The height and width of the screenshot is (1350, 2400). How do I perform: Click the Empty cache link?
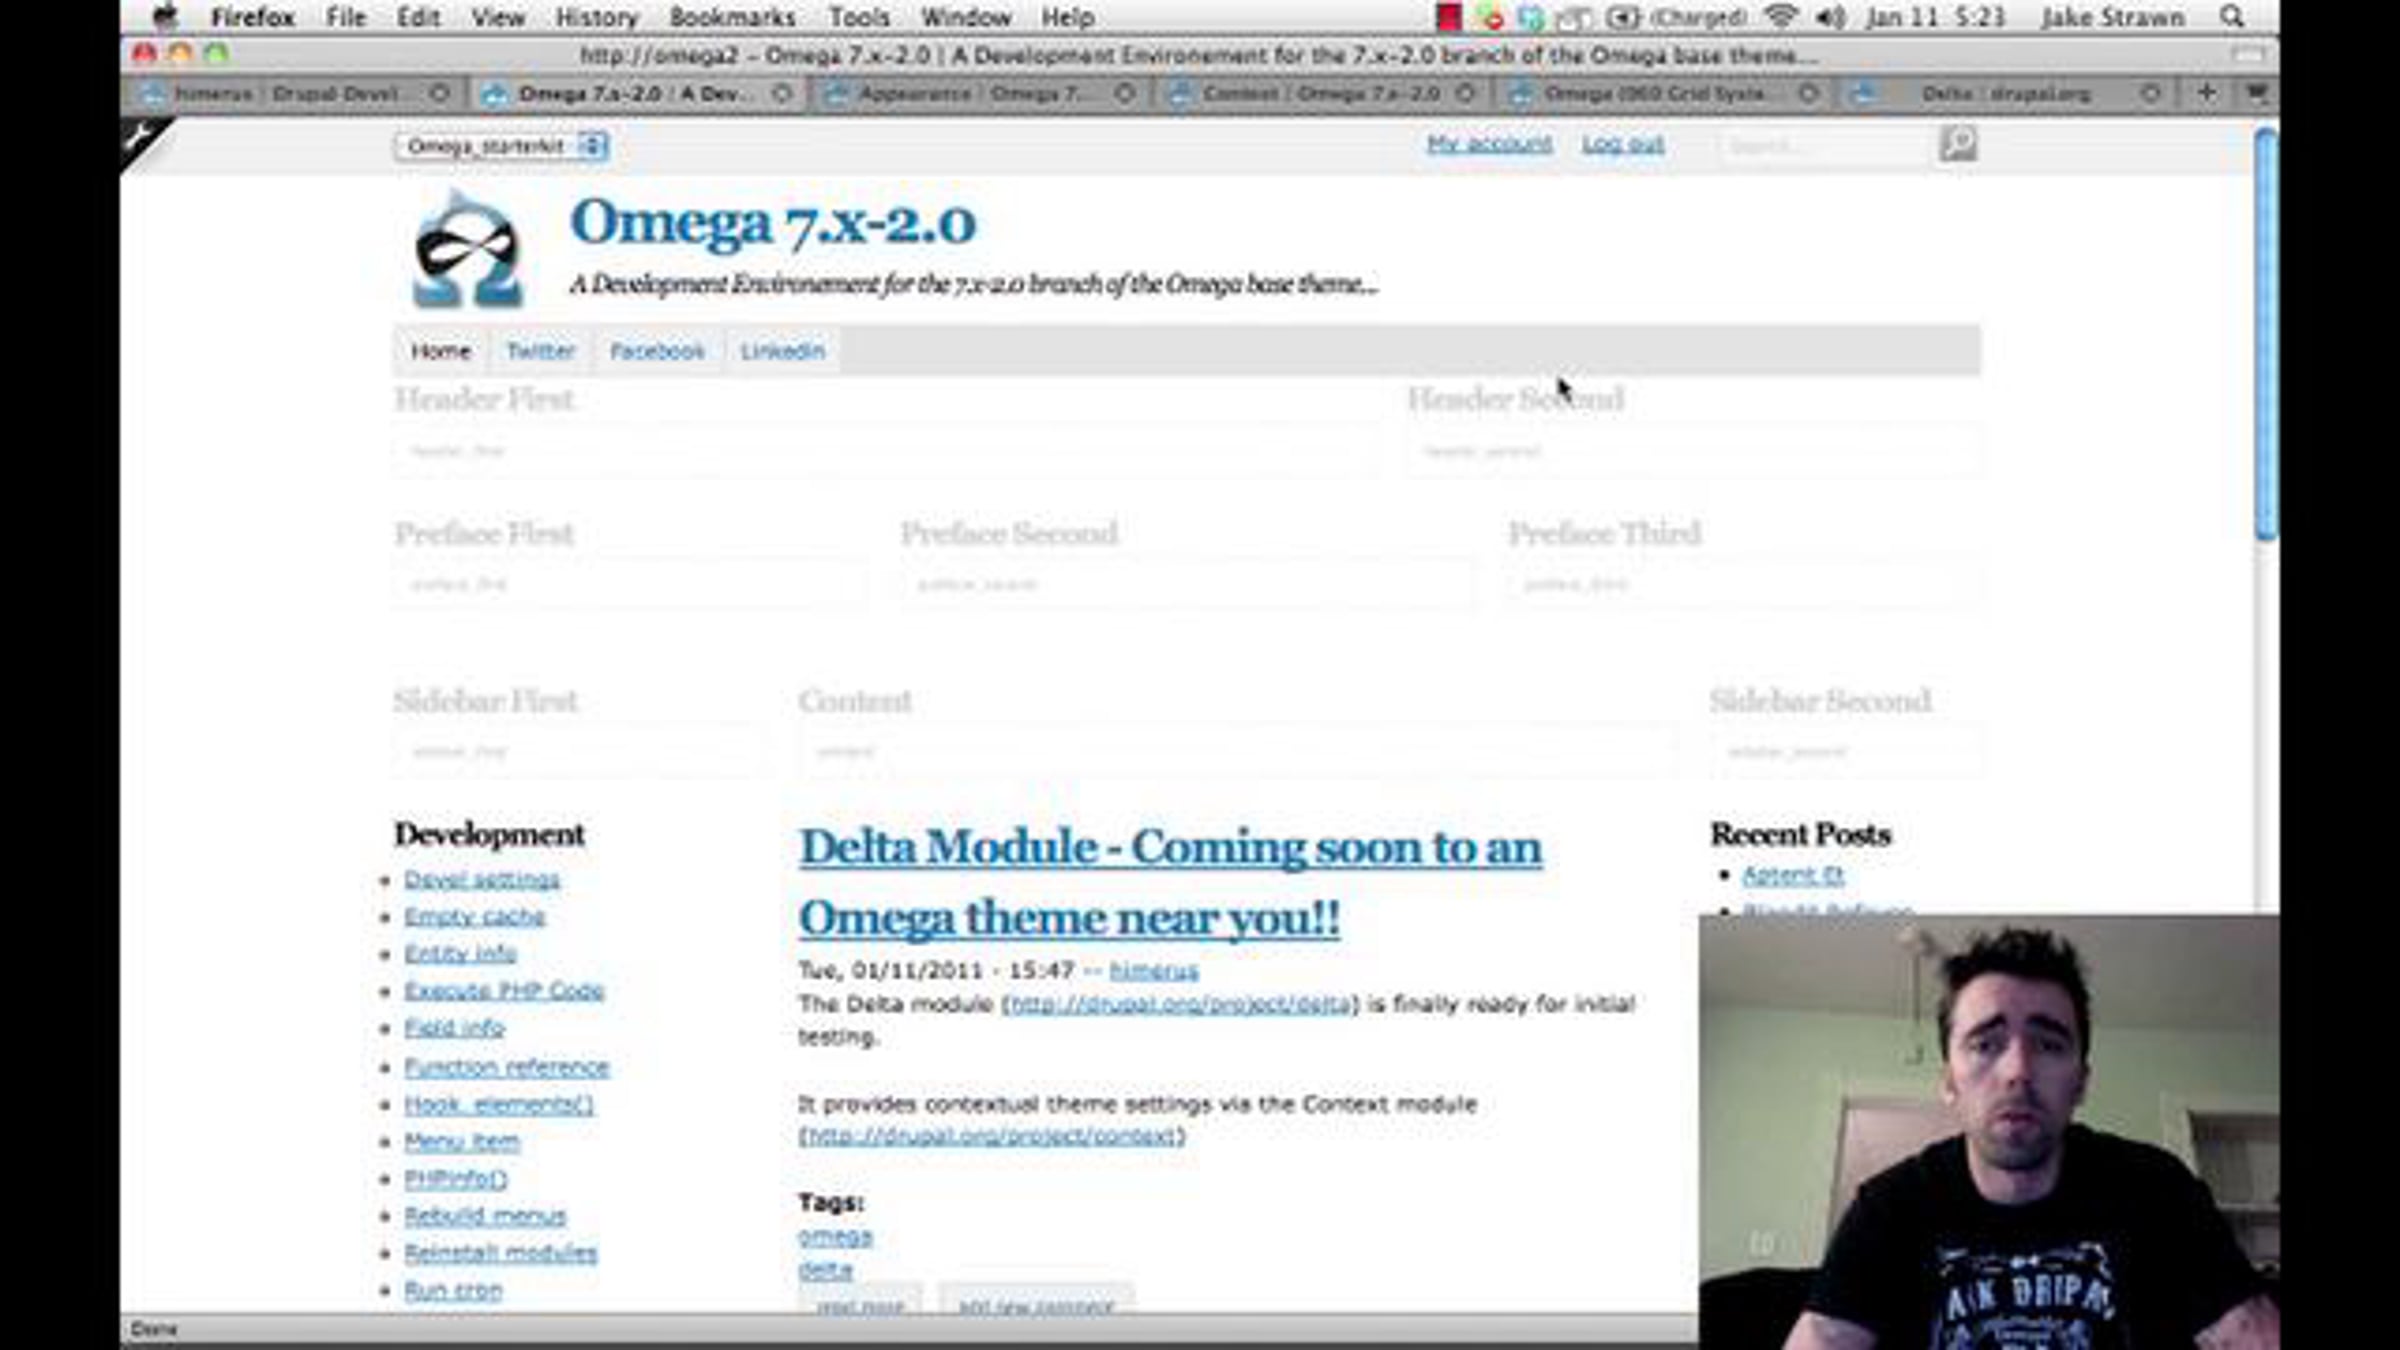point(475,916)
